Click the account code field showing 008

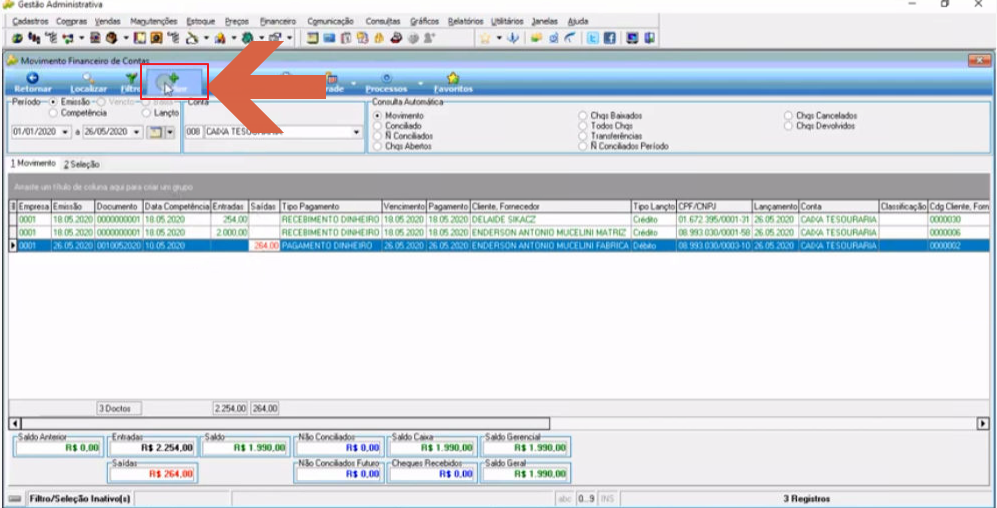point(194,132)
